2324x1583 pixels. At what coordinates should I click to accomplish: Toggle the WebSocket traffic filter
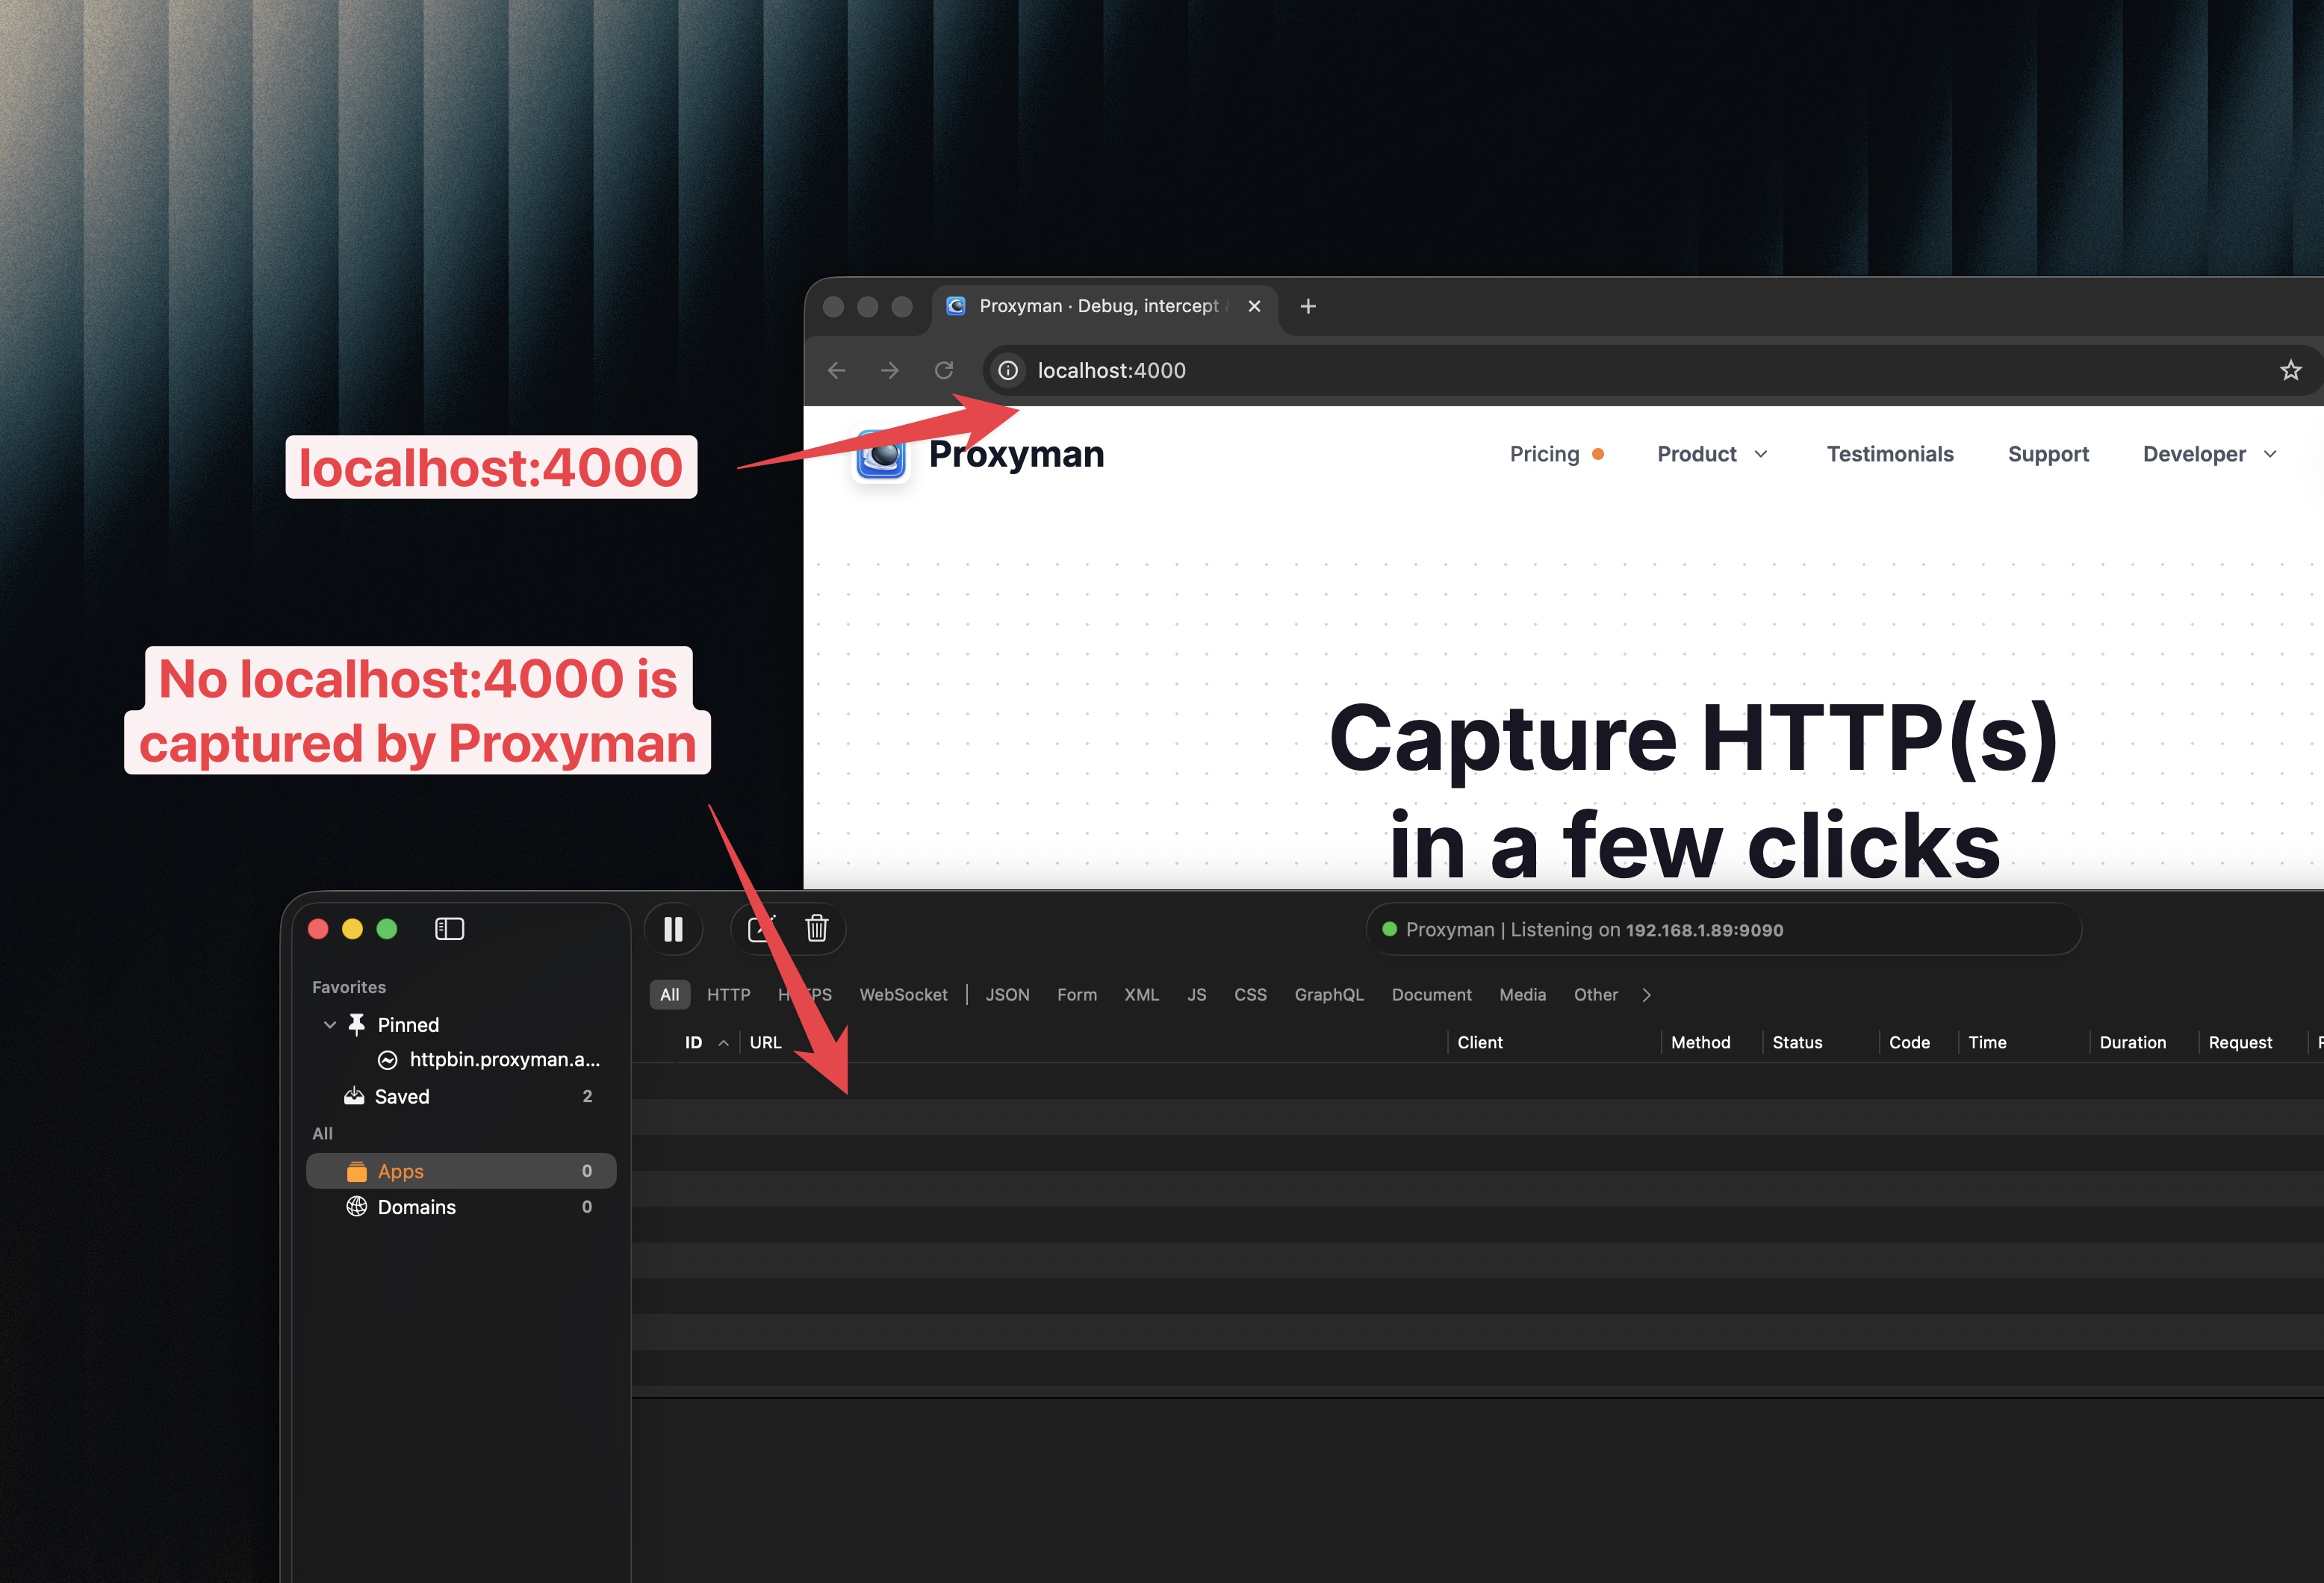click(x=903, y=994)
